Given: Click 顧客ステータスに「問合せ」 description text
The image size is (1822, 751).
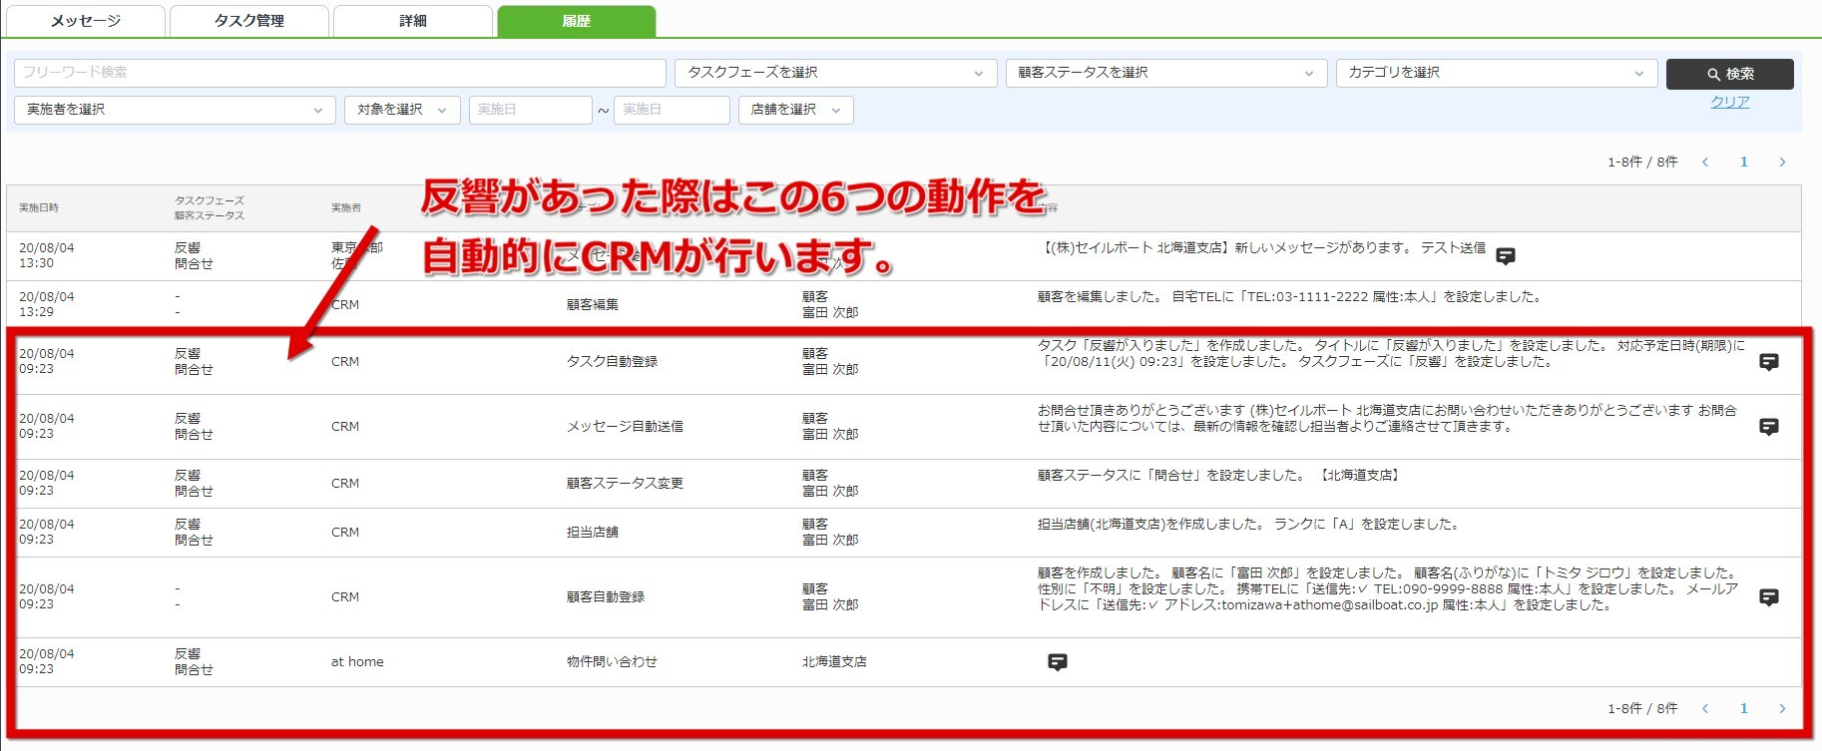Looking at the screenshot, I should coord(1218,476).
